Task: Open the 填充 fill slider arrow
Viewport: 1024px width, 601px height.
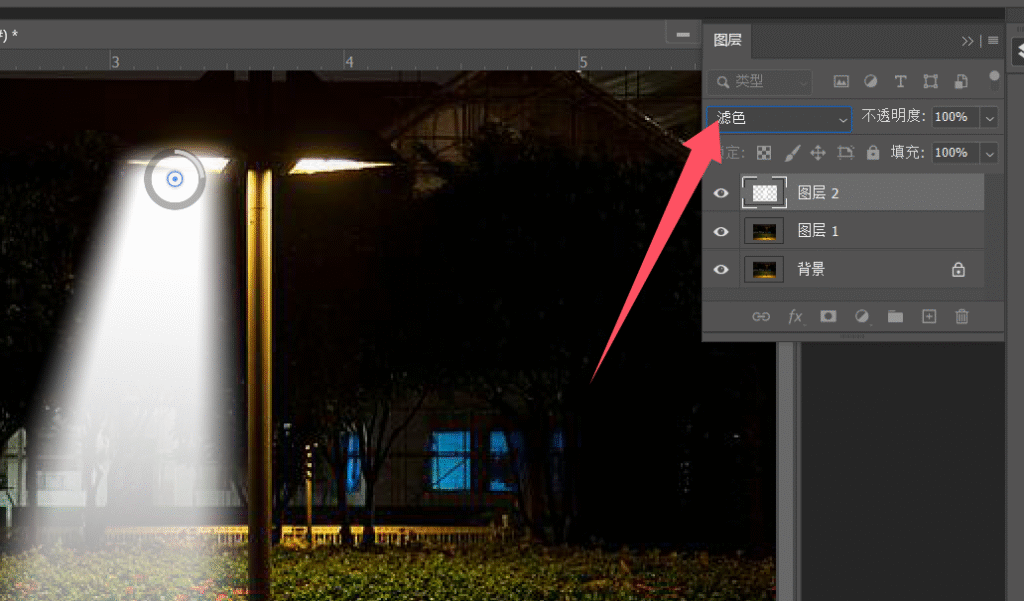Action: [989, 154]
